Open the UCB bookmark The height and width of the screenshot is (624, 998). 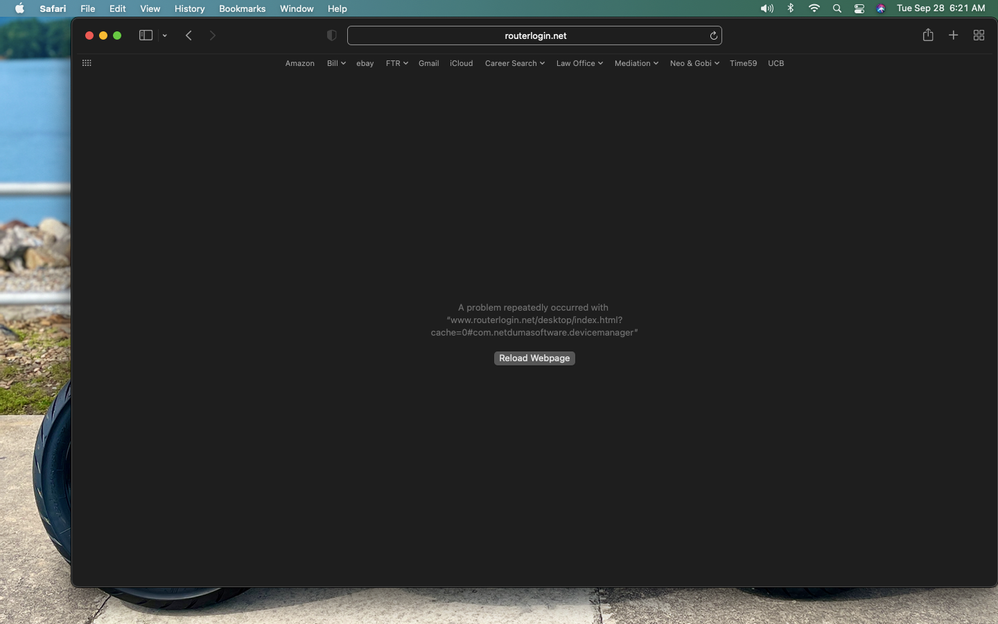776,63
